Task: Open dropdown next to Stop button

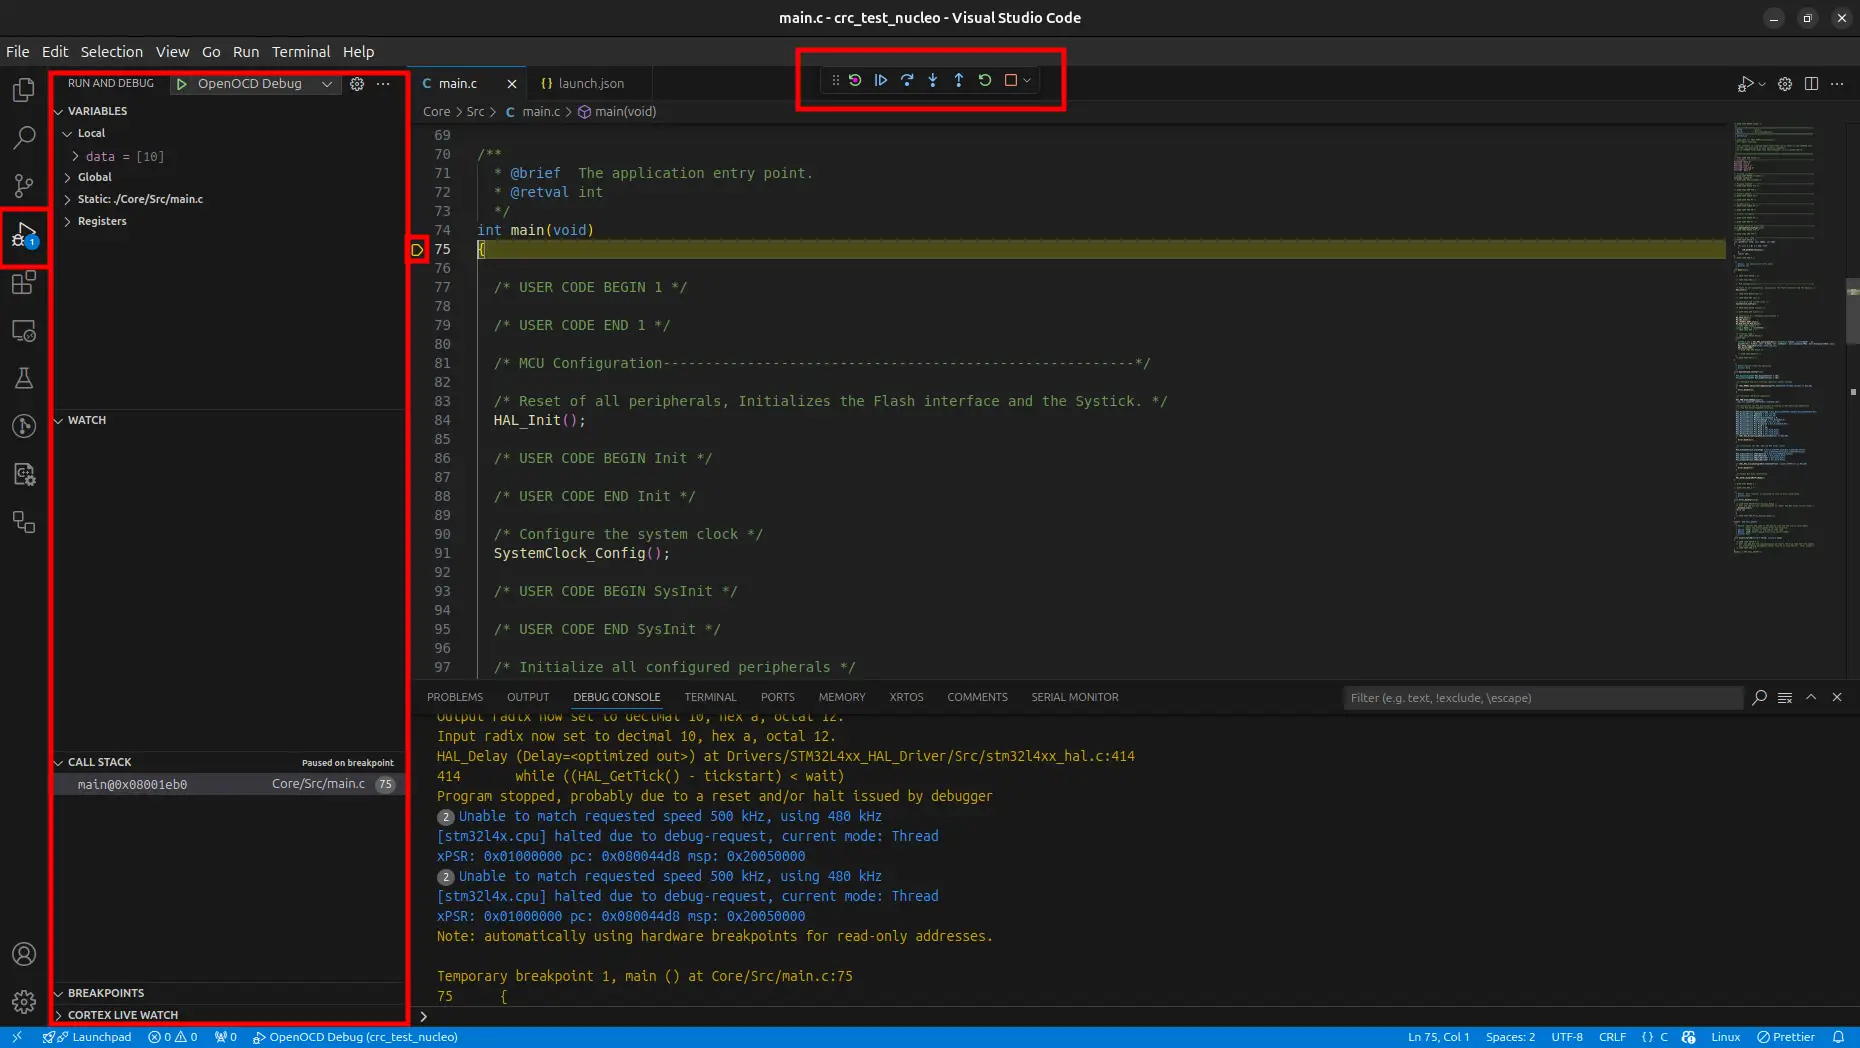Action: 1027,80
